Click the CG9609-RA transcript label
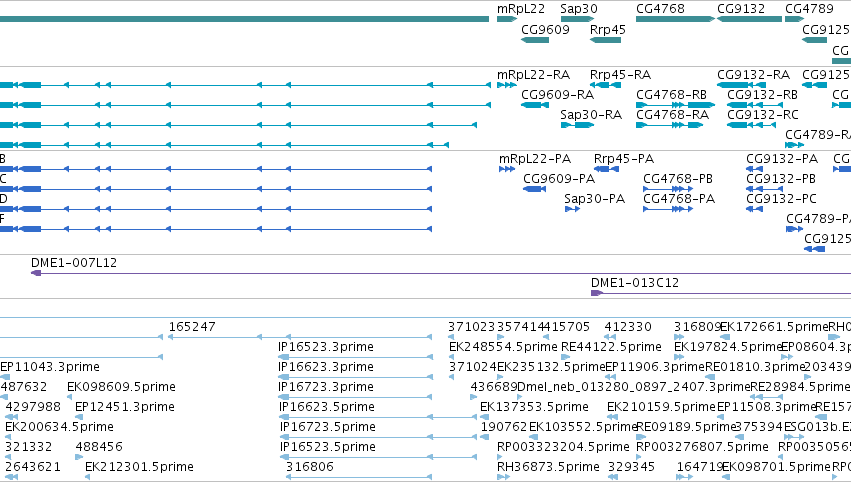 pos(557,94)
